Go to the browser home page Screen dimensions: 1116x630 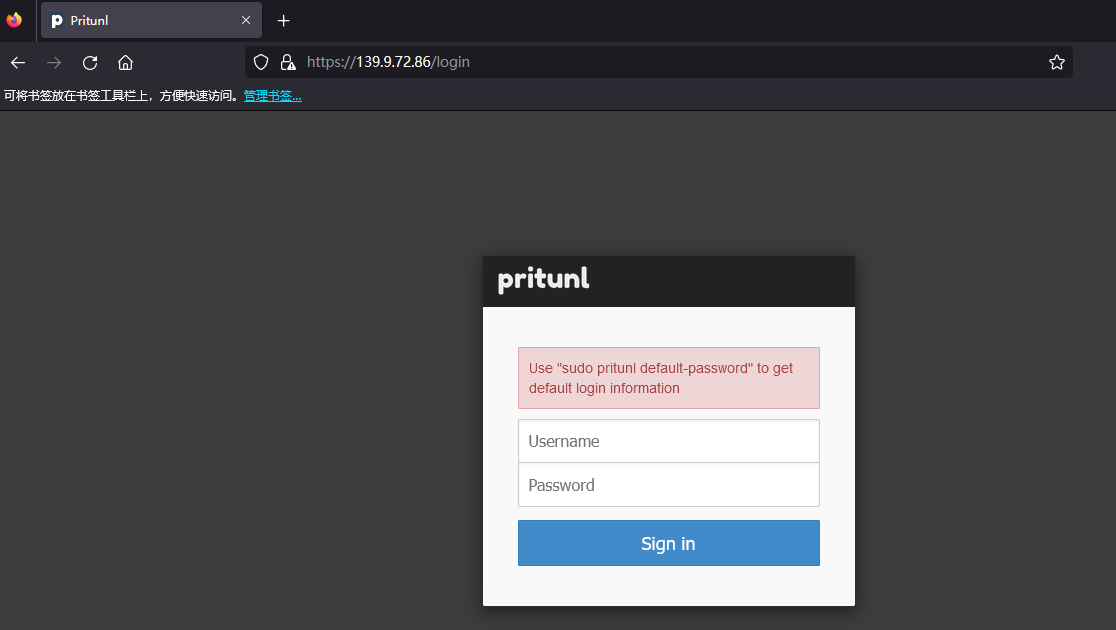[125, 63]
